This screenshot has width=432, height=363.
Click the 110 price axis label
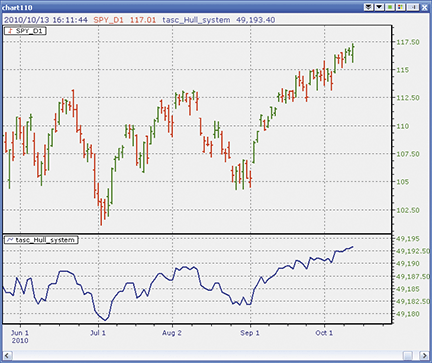pos(403,126)
